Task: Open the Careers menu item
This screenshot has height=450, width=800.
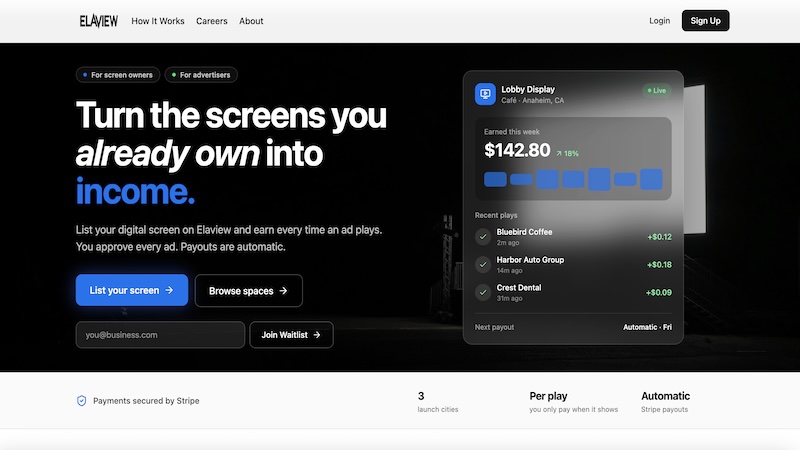Action: tap(212, 21)
